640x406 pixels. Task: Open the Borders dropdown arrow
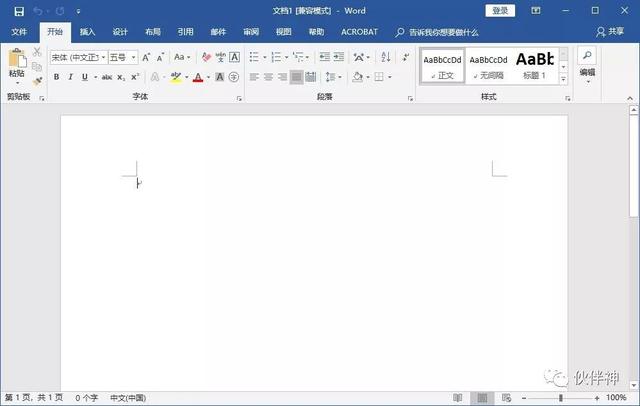point(390,77)
